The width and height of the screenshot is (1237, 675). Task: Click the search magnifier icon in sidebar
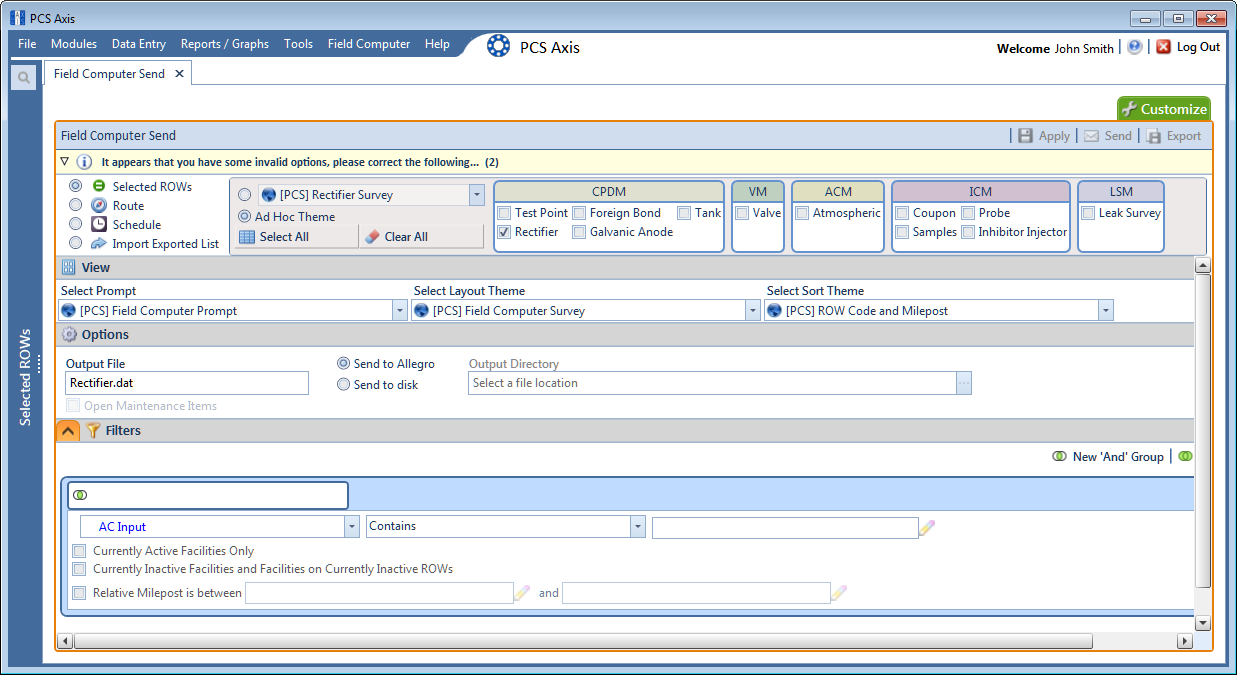coord(24,77)
